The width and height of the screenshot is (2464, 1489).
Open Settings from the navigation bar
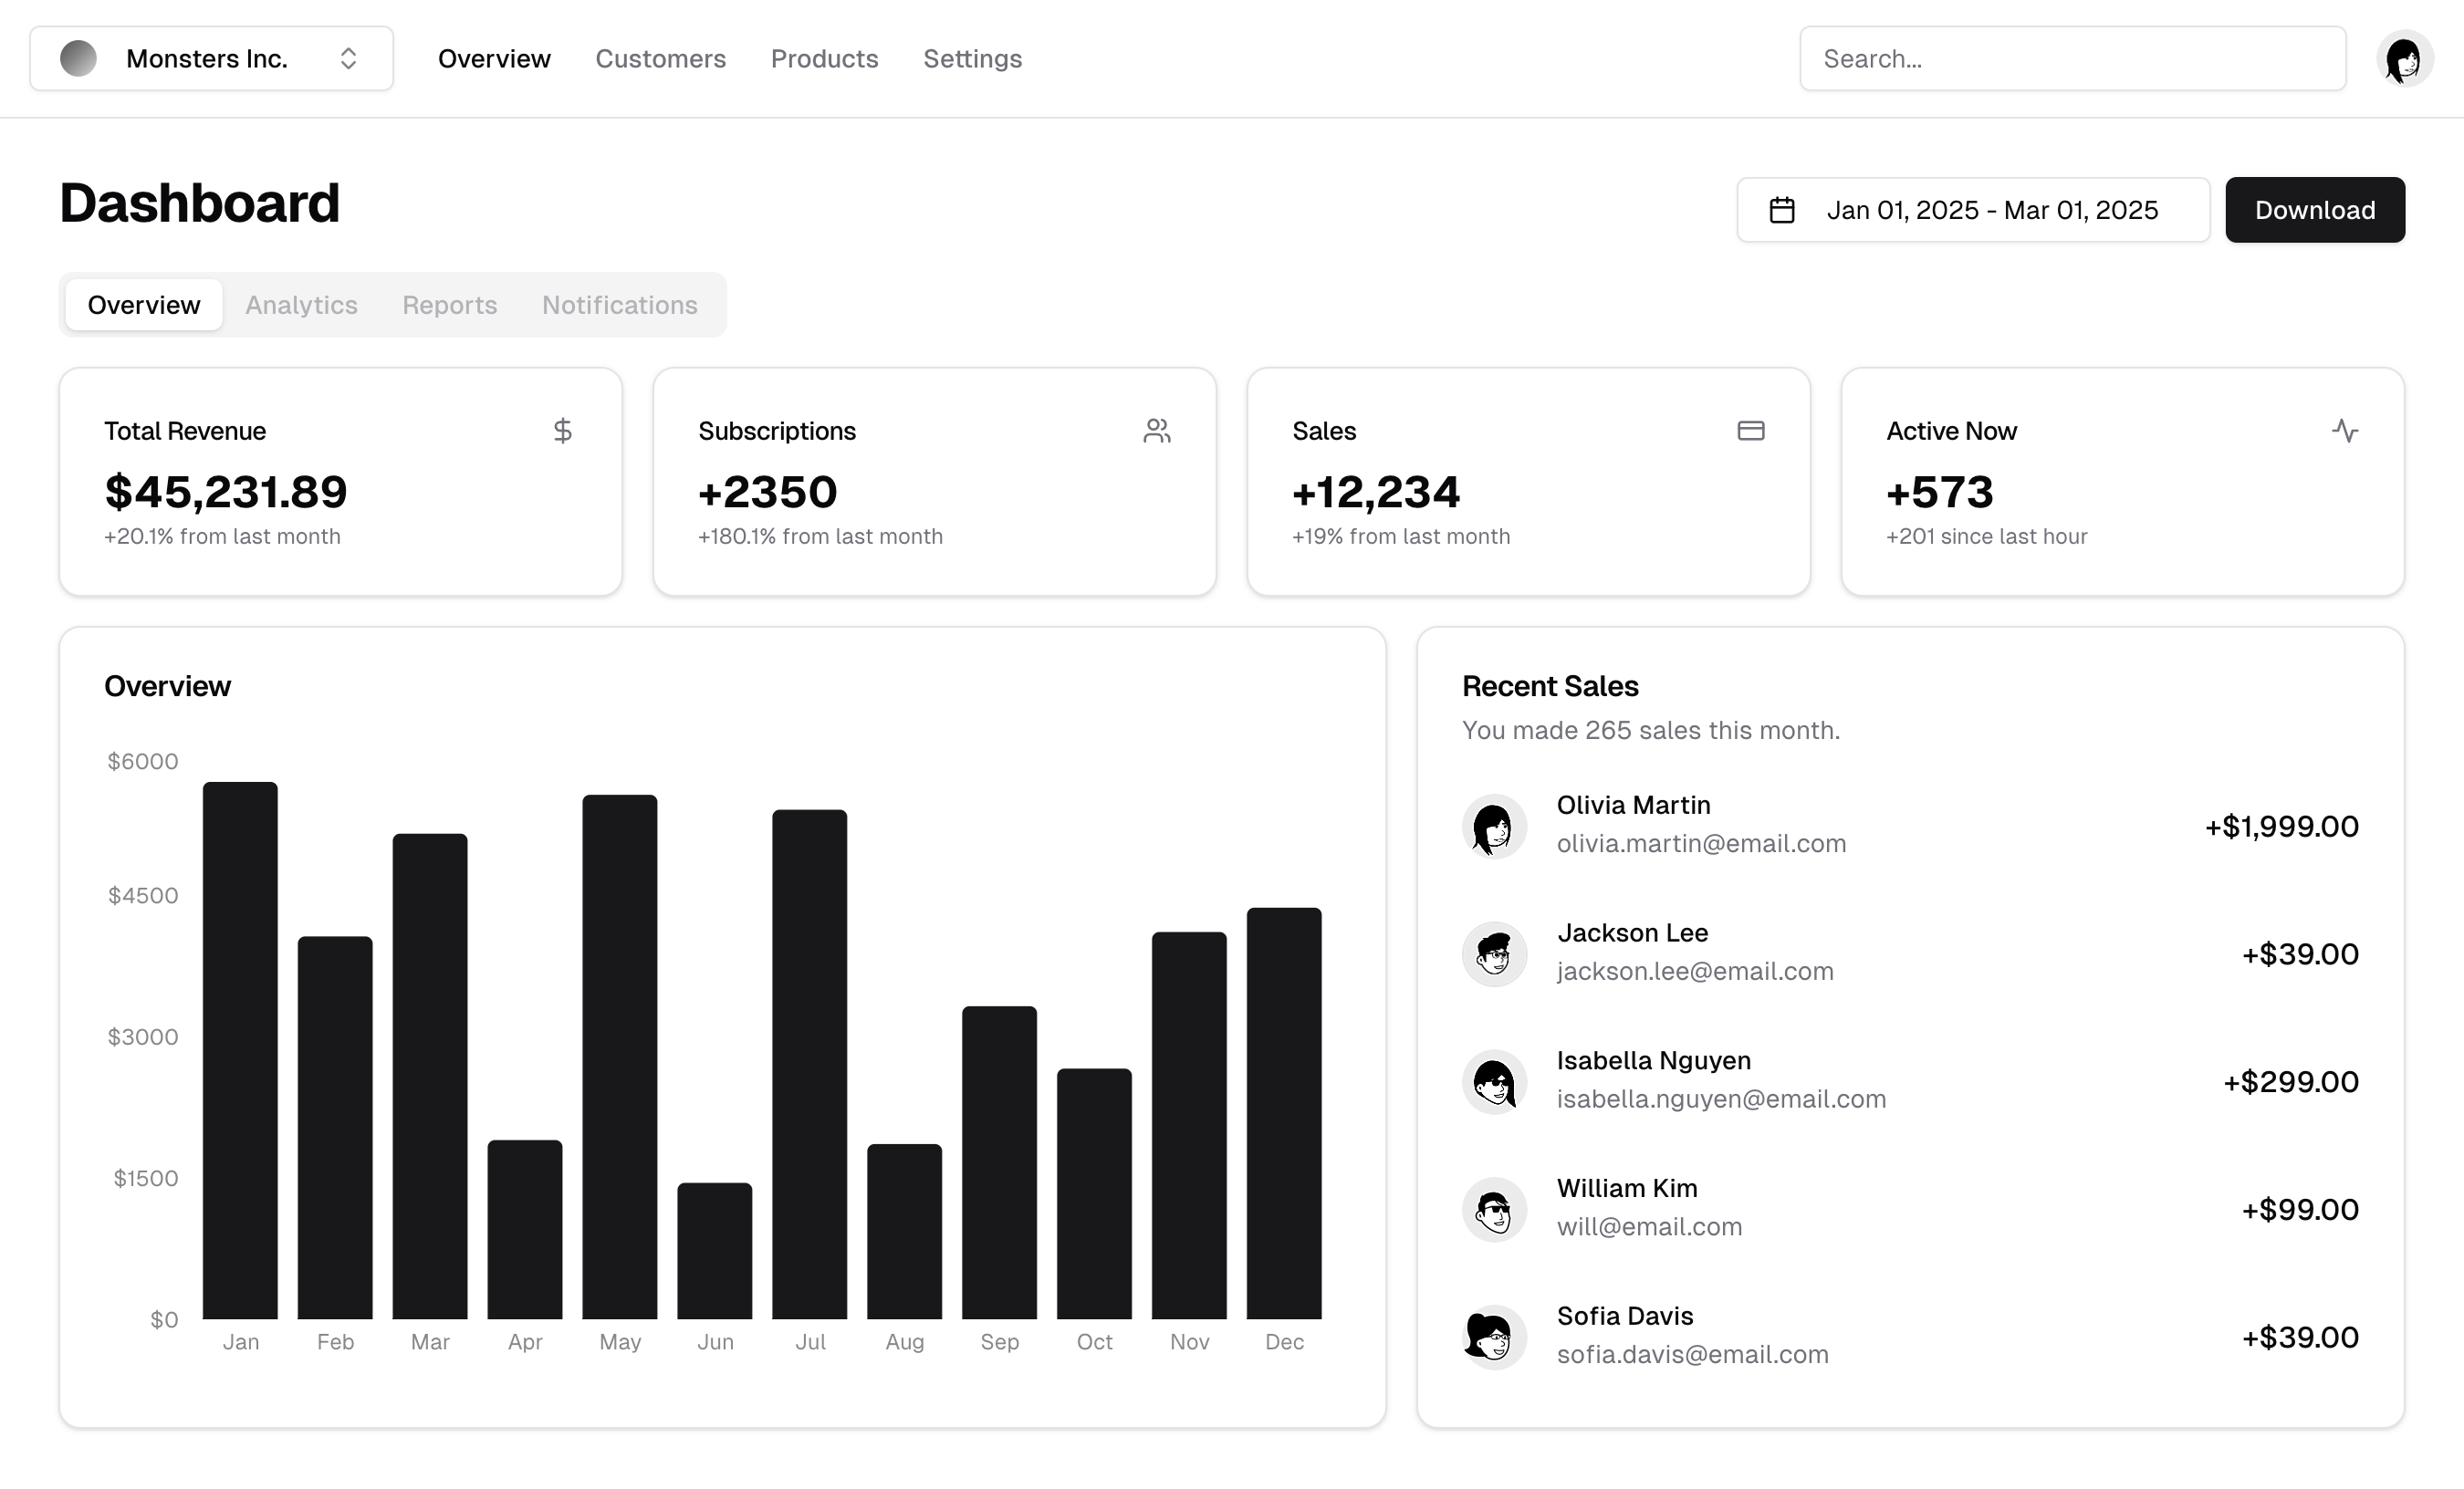(972, 58)
